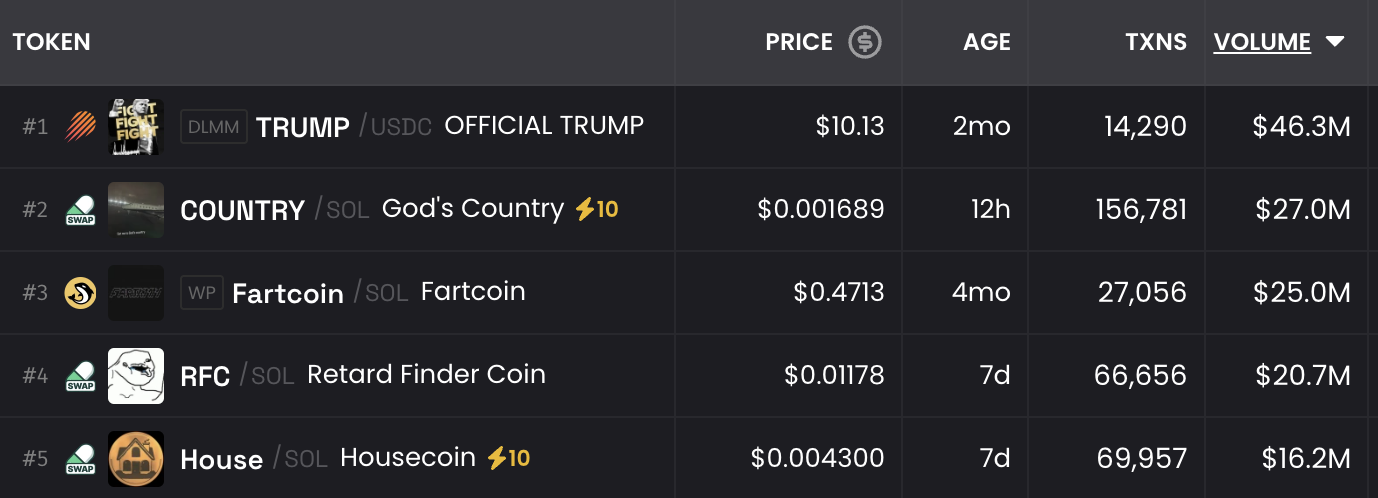
Task: Toggle the VOLUME sort arrow
Action: (x=1334, y=42)
